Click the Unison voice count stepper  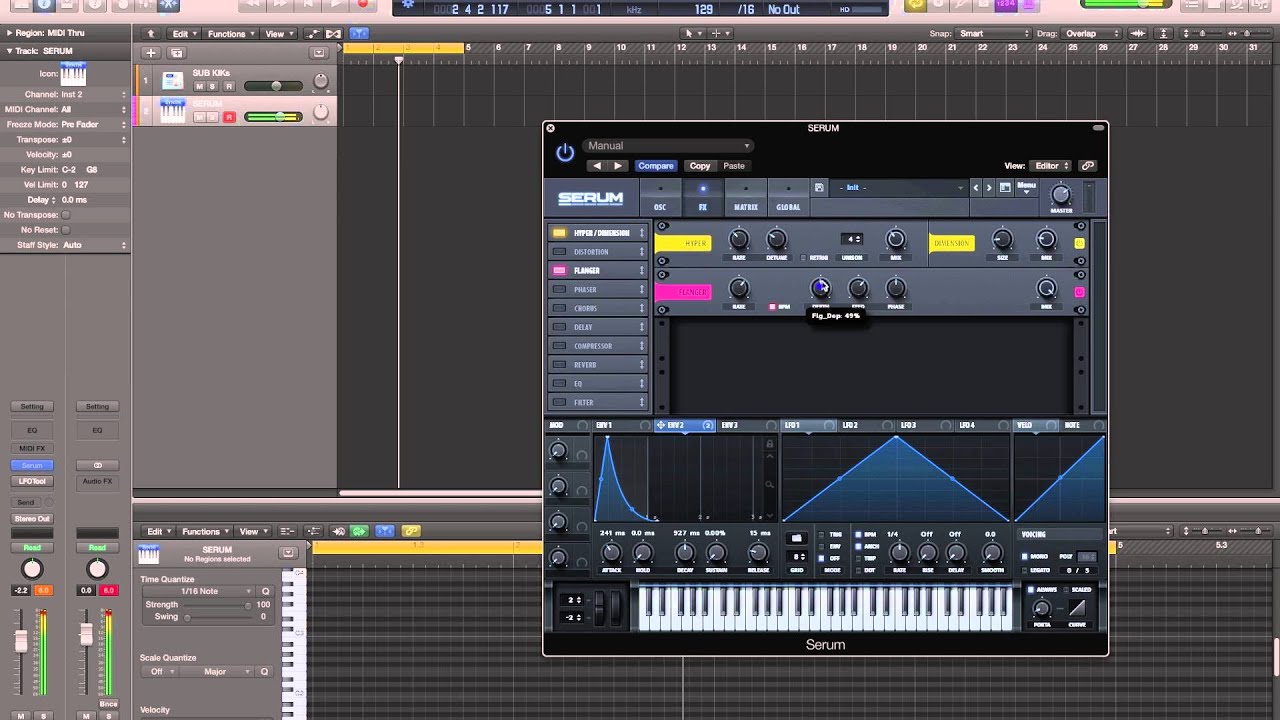tap(853, 240)
